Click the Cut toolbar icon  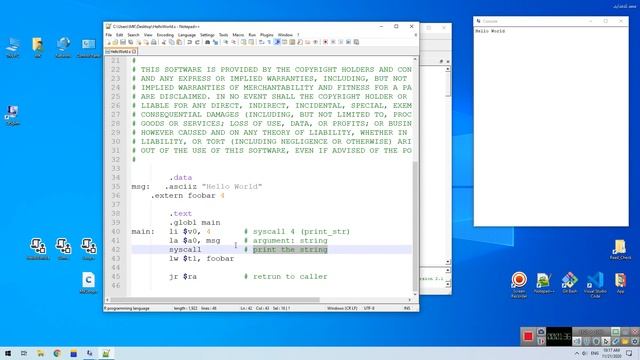tap(164, 42)
